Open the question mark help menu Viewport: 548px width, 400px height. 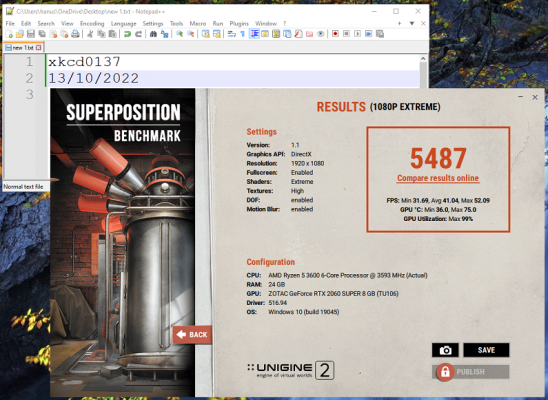click(284, 23)
